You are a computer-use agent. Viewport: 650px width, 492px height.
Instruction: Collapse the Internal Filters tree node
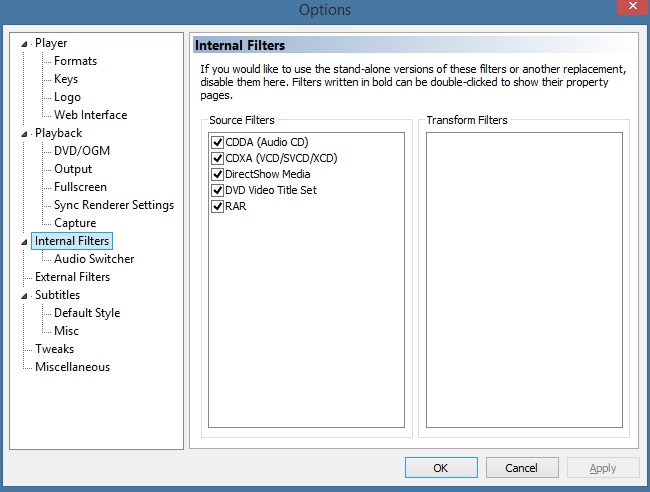click(24, 242)
